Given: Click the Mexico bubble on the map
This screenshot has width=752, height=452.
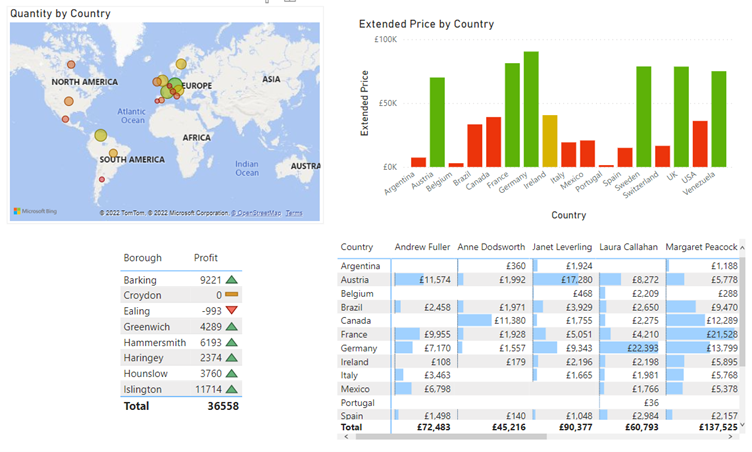Looking at the screenshot, I should 65,119.
